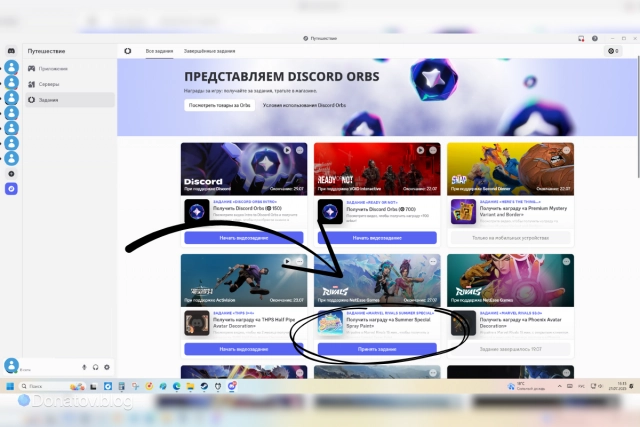Click text Получить Discord Orbs (700)

click(381, 209)
